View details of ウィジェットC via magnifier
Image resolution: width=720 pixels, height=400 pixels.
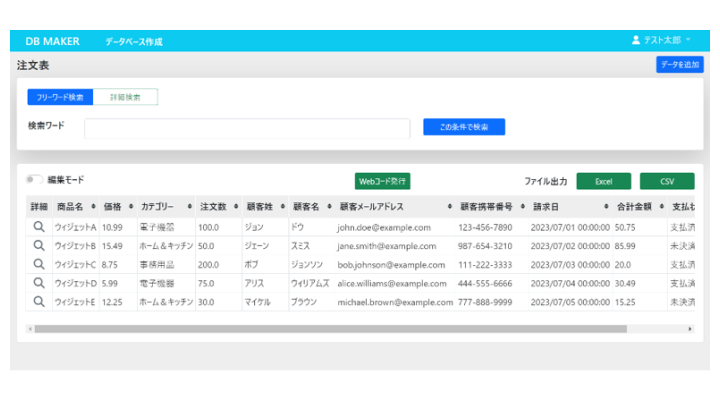pos(39,264)
